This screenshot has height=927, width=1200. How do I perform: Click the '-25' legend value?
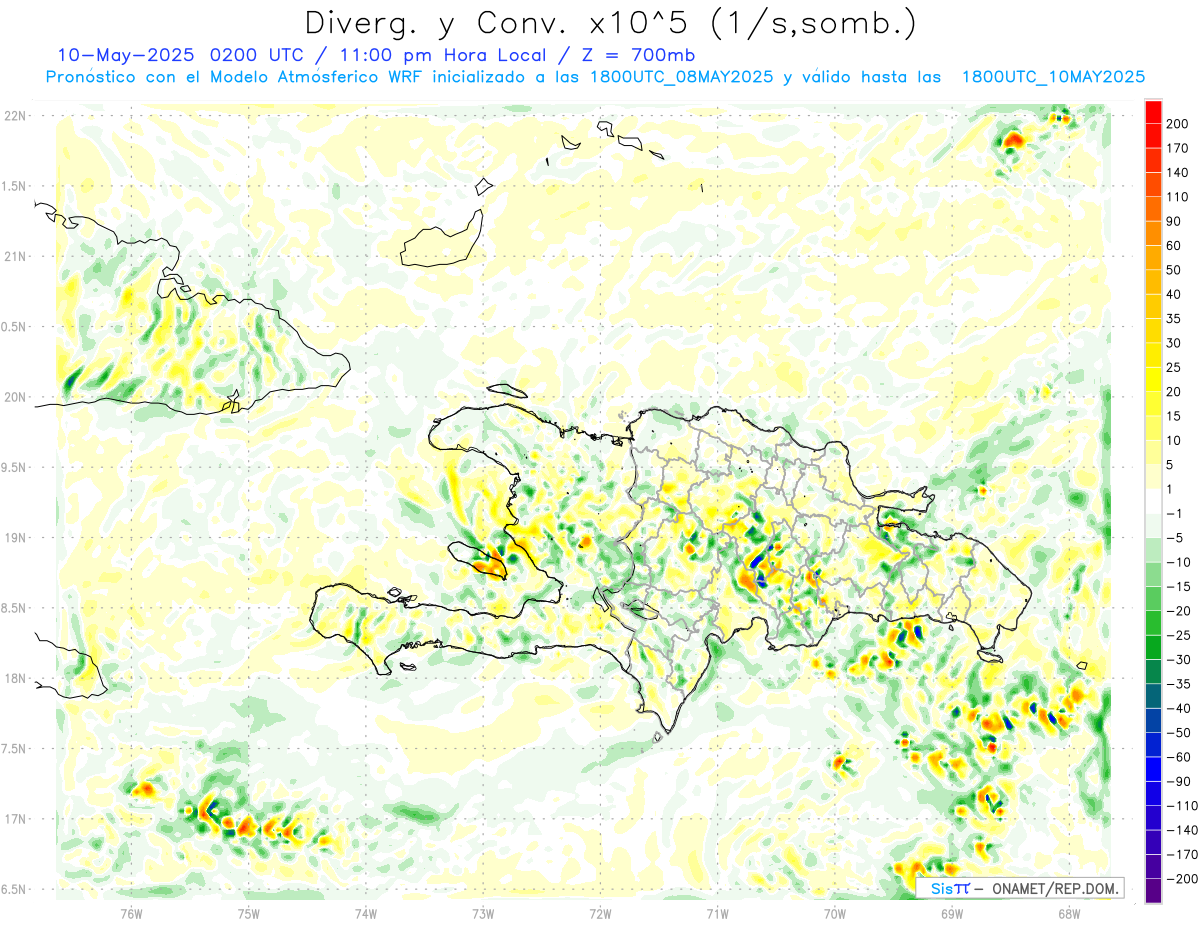(1178, 636)
